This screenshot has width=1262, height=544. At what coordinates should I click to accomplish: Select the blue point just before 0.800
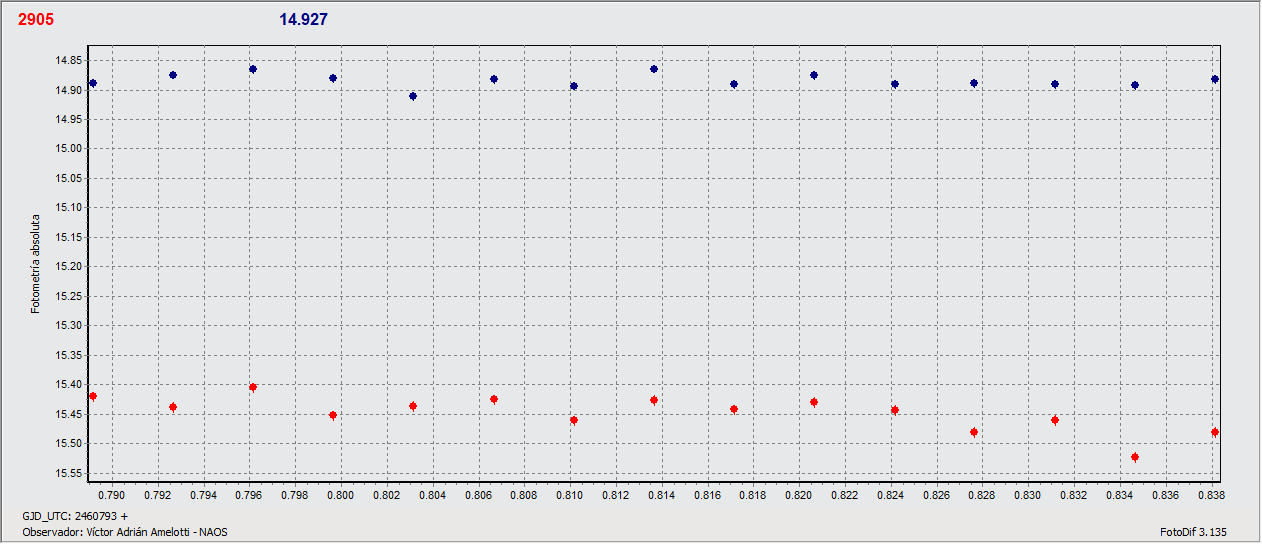[x=333, y=78]
